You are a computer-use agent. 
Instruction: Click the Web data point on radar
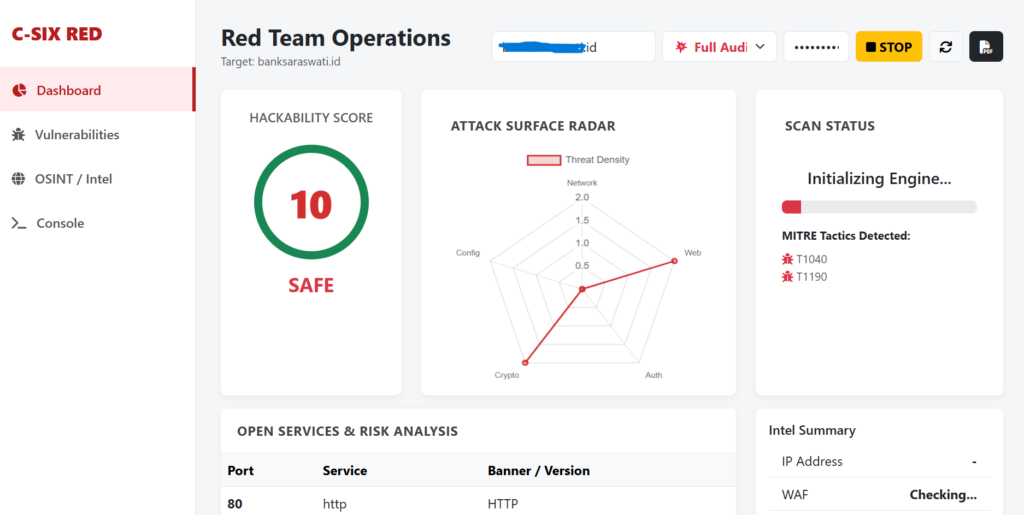click(674, 261)
